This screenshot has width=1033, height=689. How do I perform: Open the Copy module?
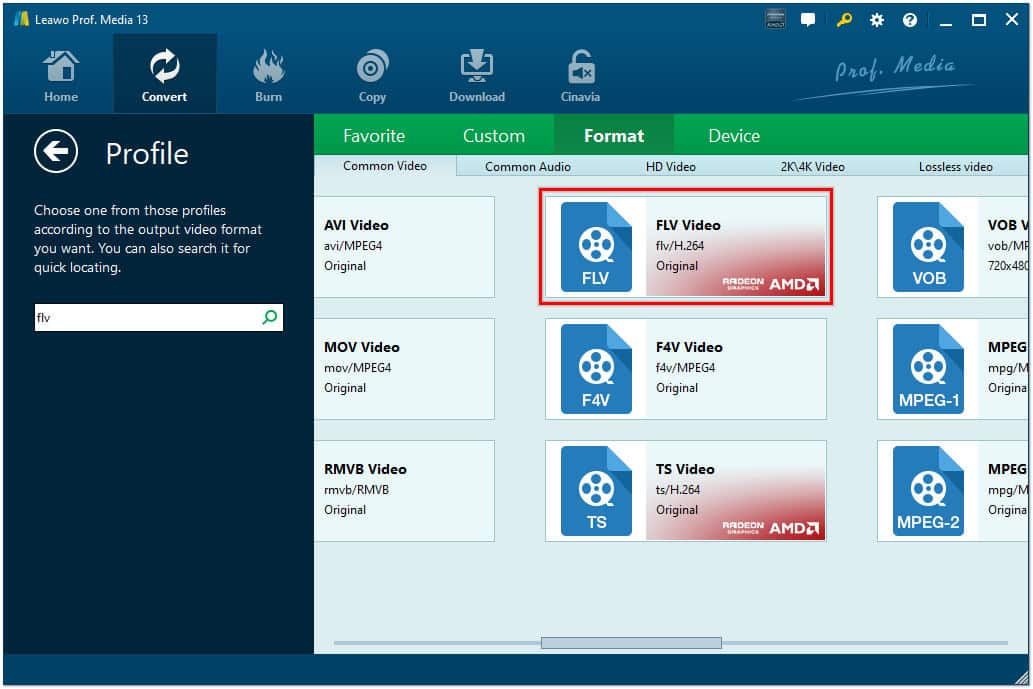pyautogui.click(x=371, y=73)
